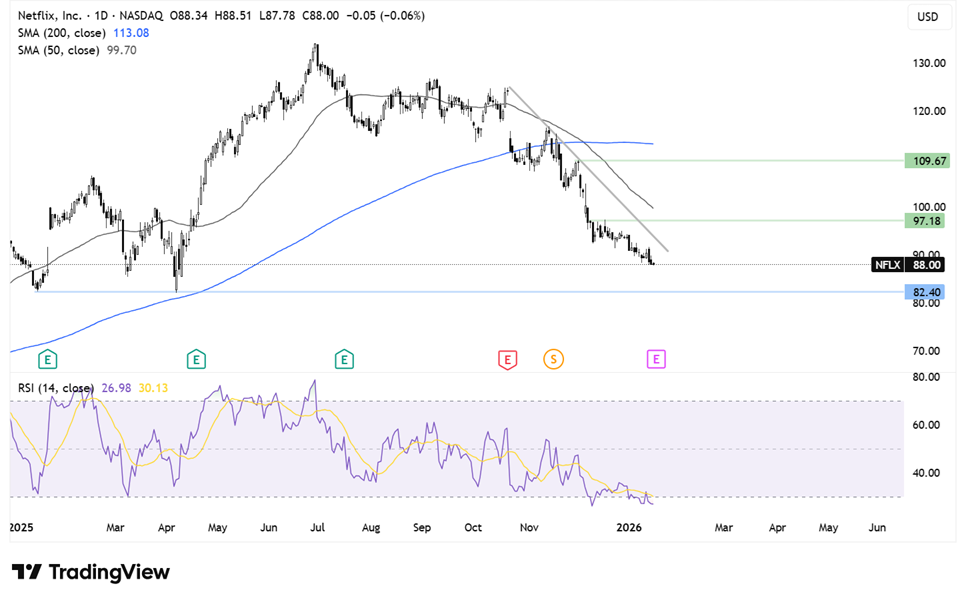Click the Sep label on time axis
Image resolution: width=966 pixels, height=598 pixels.
coord(422,528)
